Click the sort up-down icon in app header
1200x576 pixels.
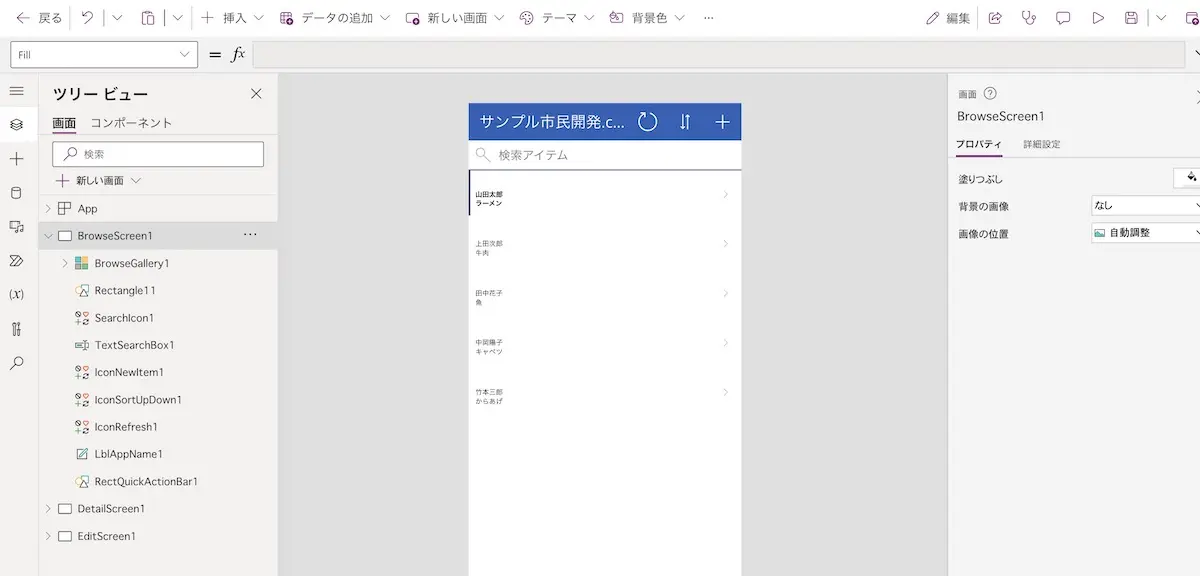pos(685,122)
